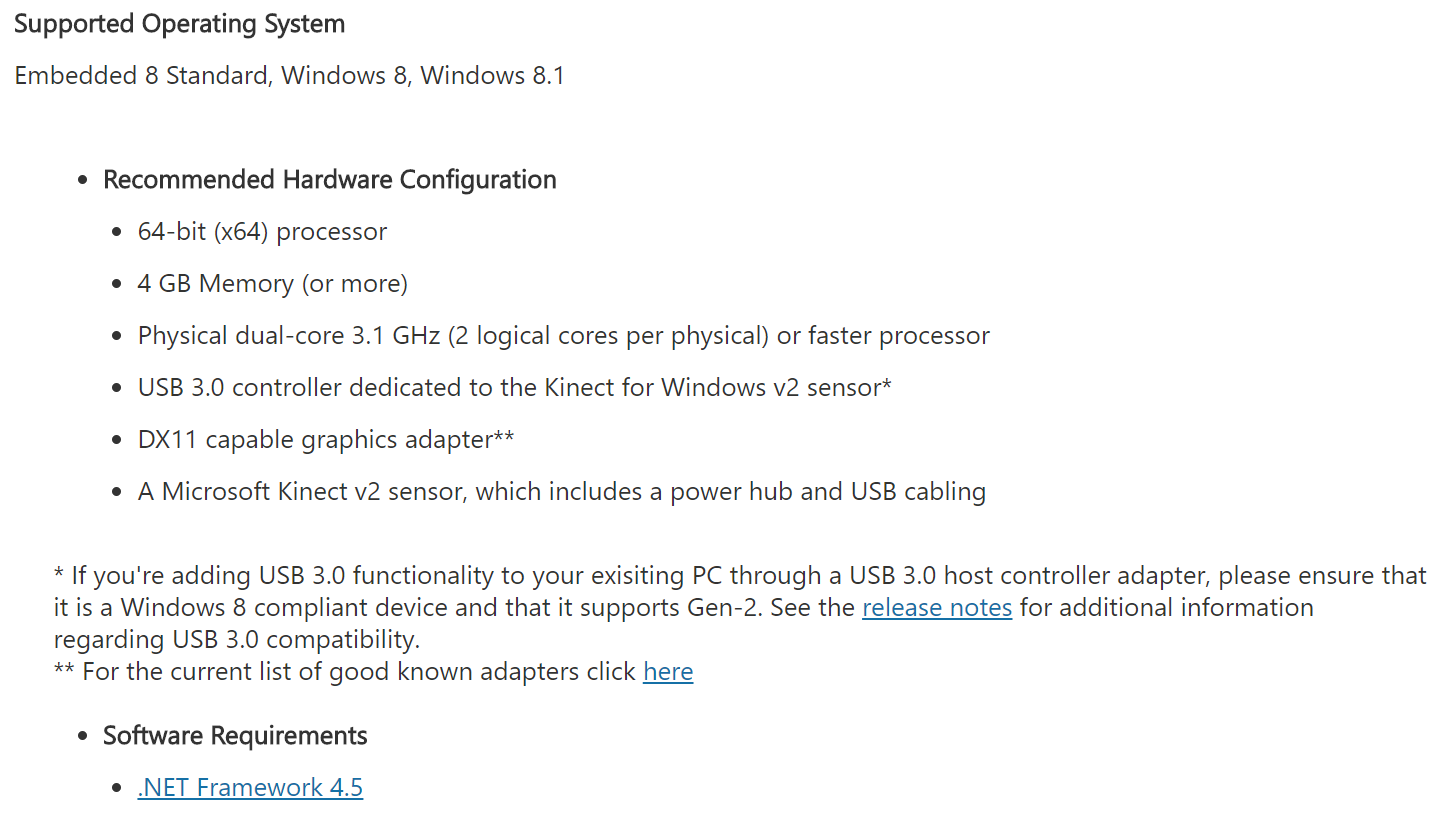1446x816 pixels.
Task: Click the 64-bit (x64) processor item
Action: click(262, 231)
